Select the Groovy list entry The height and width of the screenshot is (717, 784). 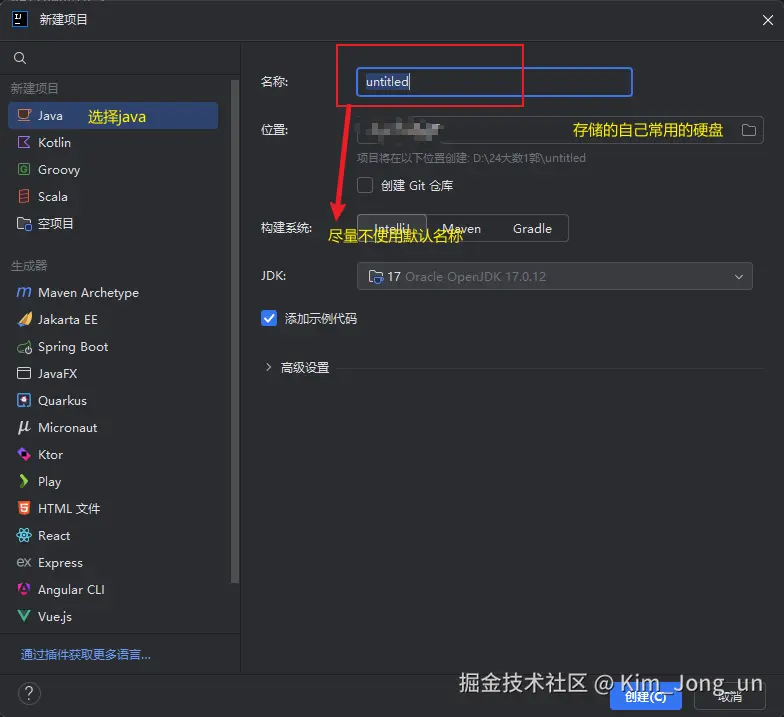(x=113, y=170)
